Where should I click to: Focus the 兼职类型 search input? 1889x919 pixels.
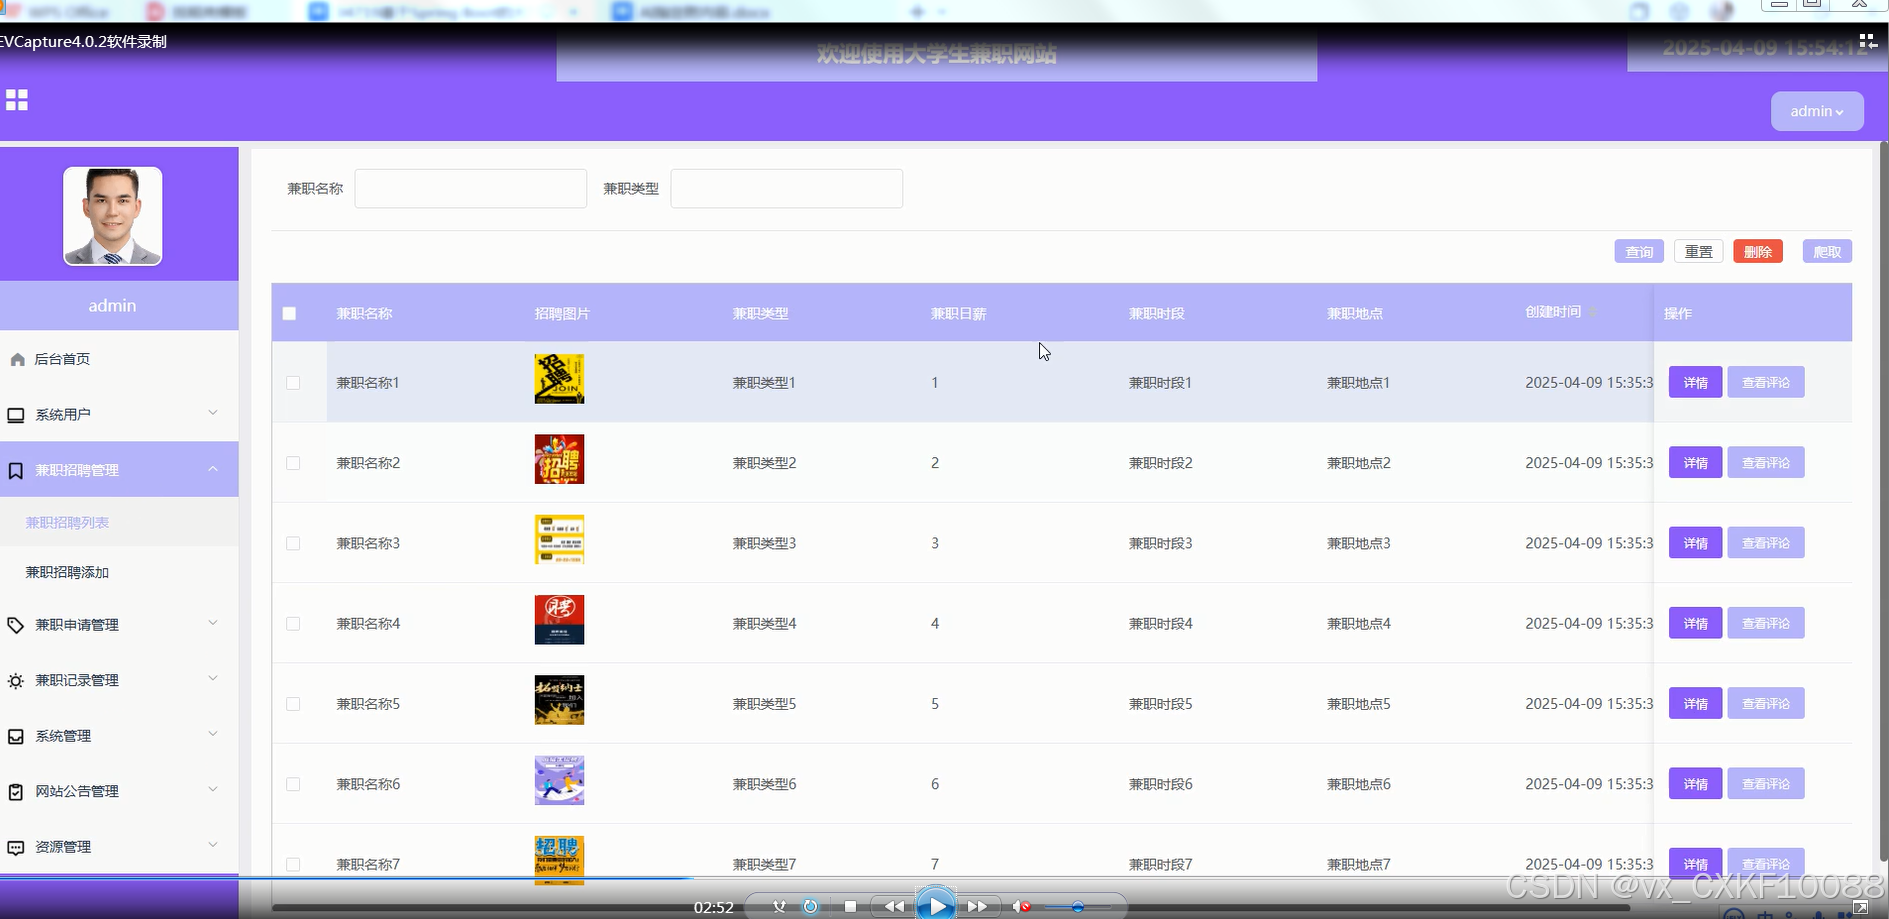coord(786,188)
